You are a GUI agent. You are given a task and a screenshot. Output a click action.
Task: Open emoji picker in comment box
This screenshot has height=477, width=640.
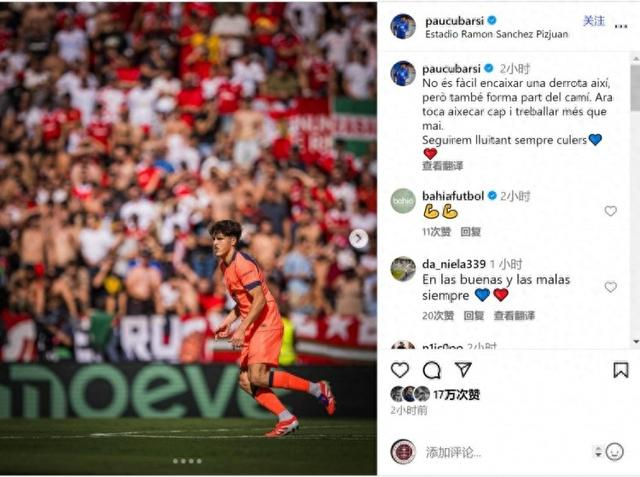pos(615,452)
